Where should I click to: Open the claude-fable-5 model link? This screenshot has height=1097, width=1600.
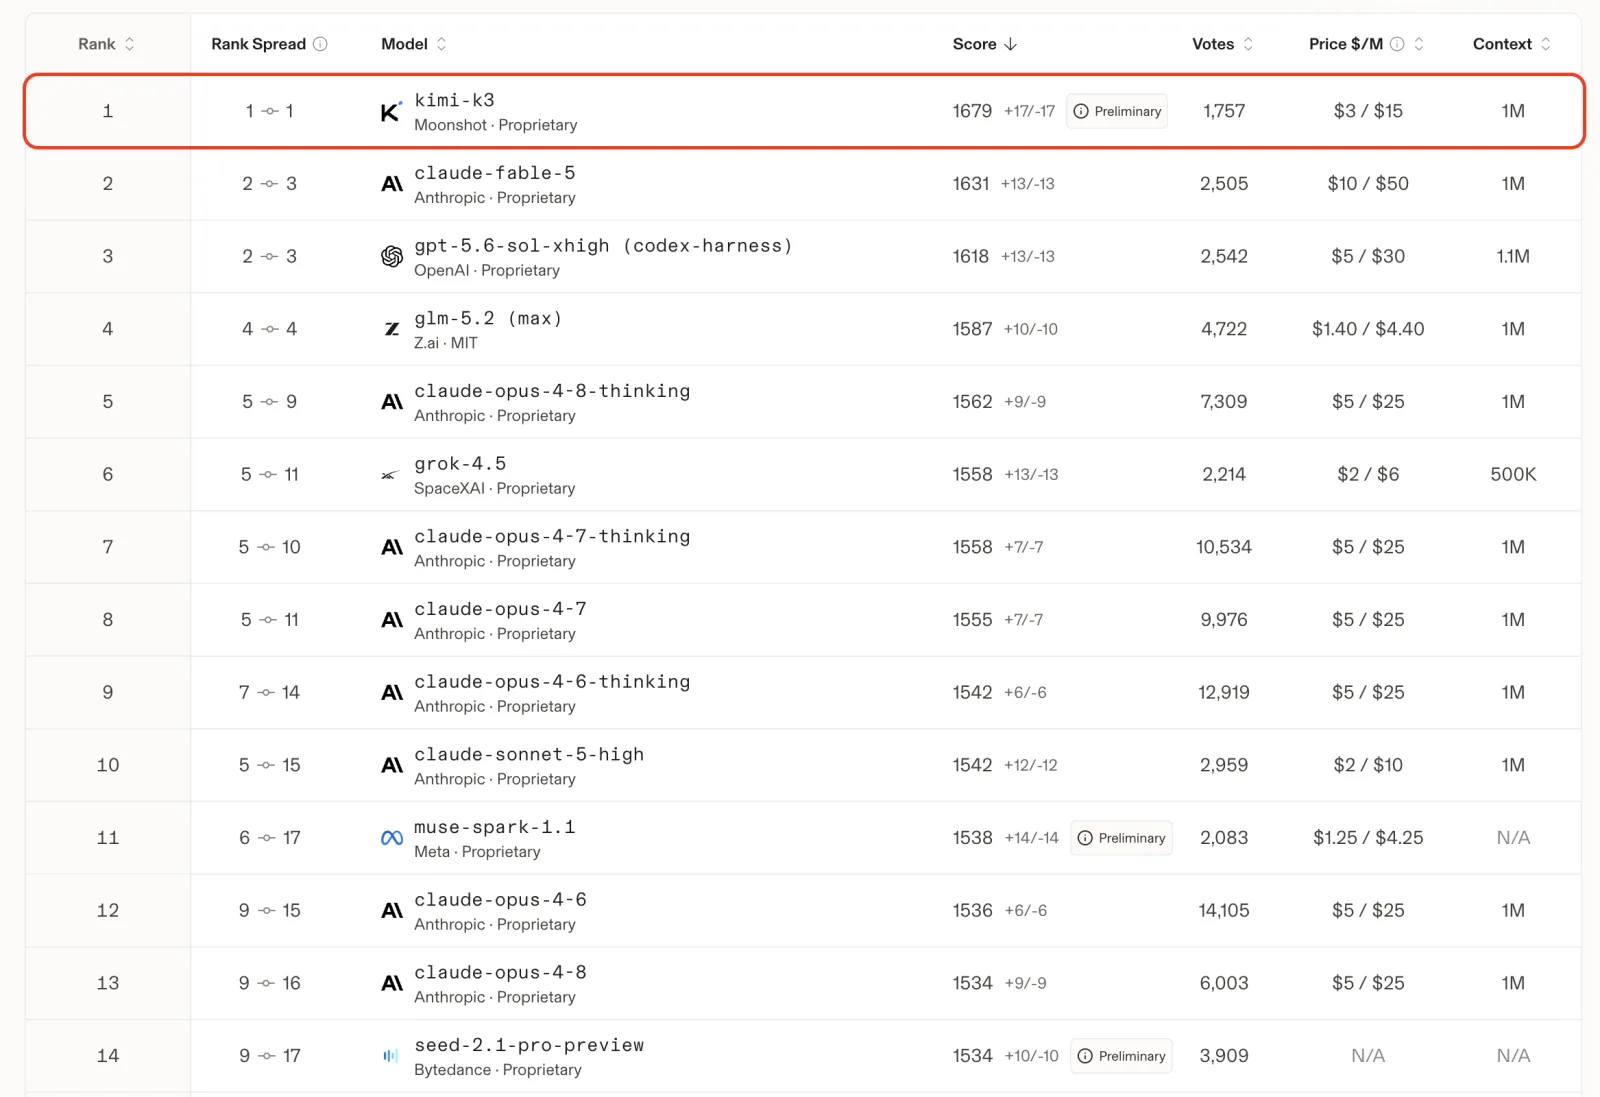click(495, 173)
